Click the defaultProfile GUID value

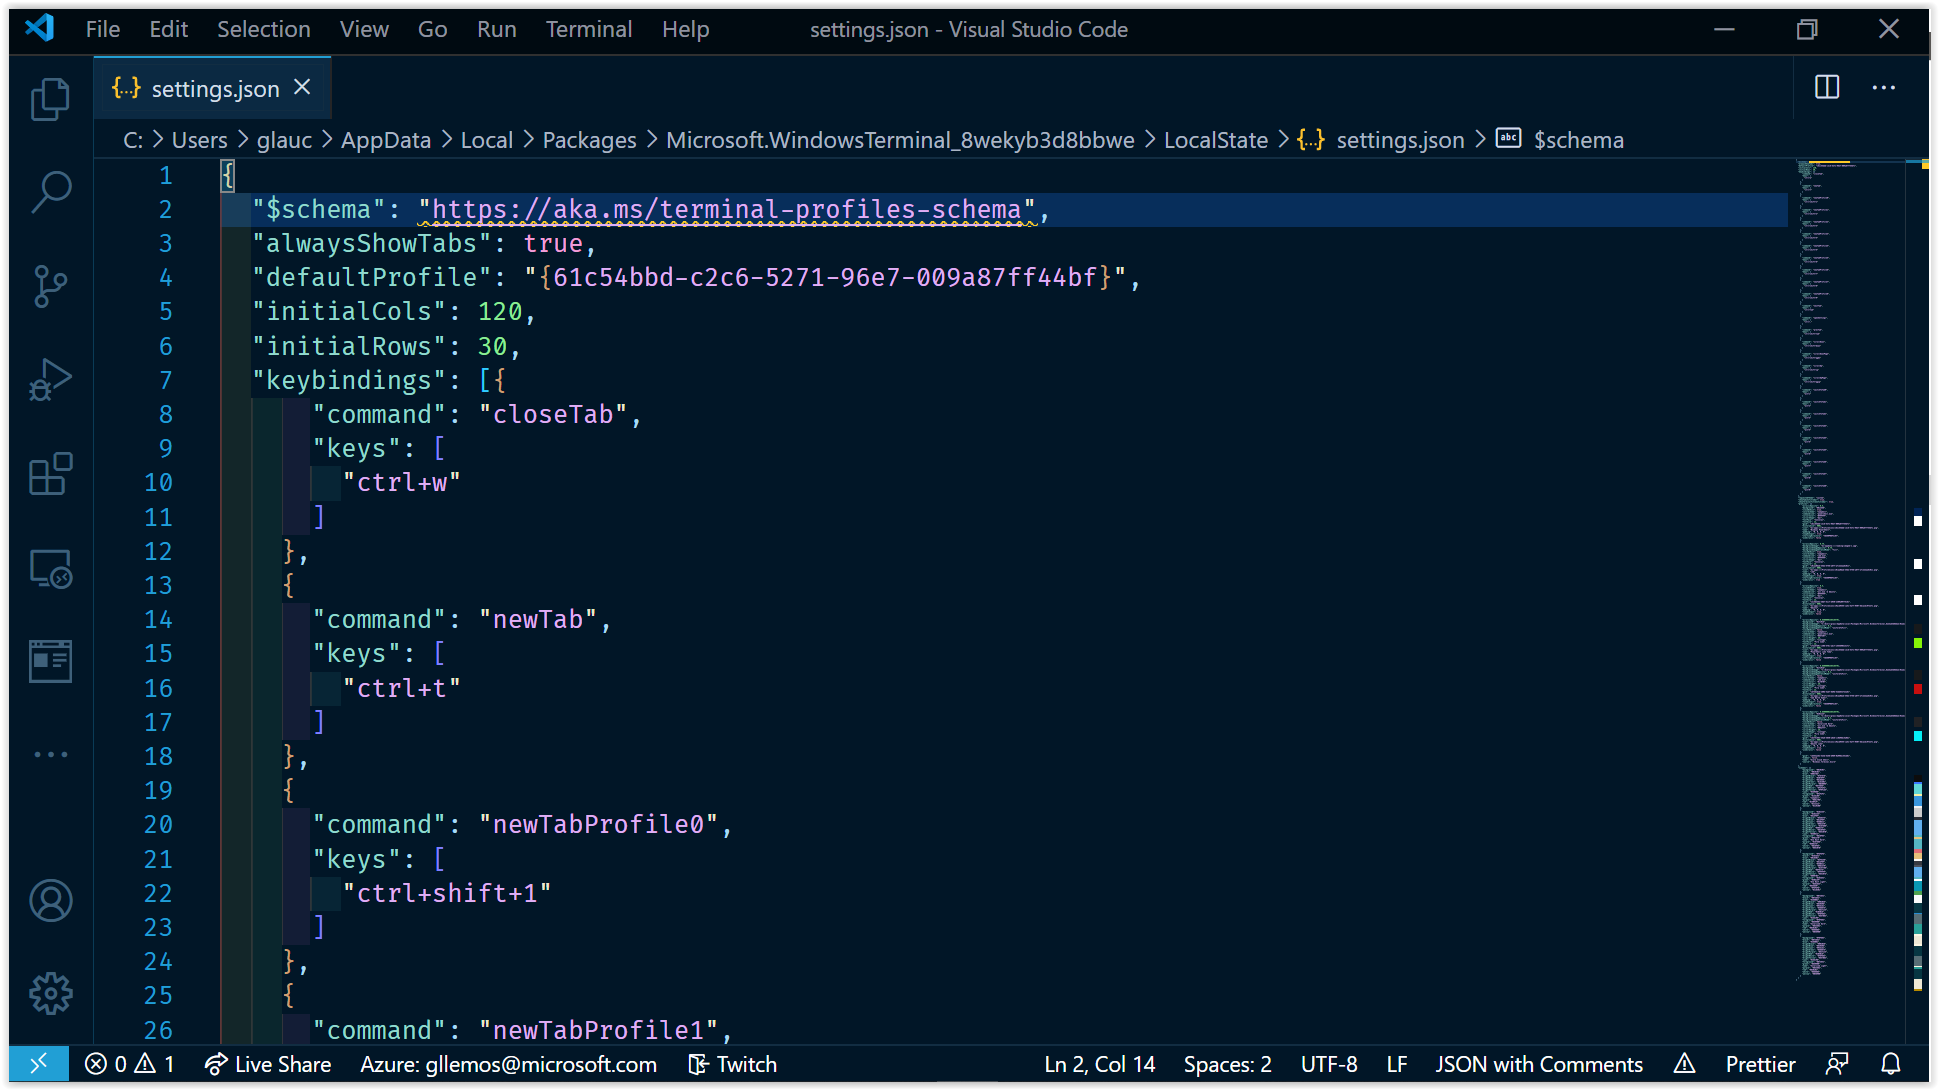pyautogui.click(x=825, y=277)
